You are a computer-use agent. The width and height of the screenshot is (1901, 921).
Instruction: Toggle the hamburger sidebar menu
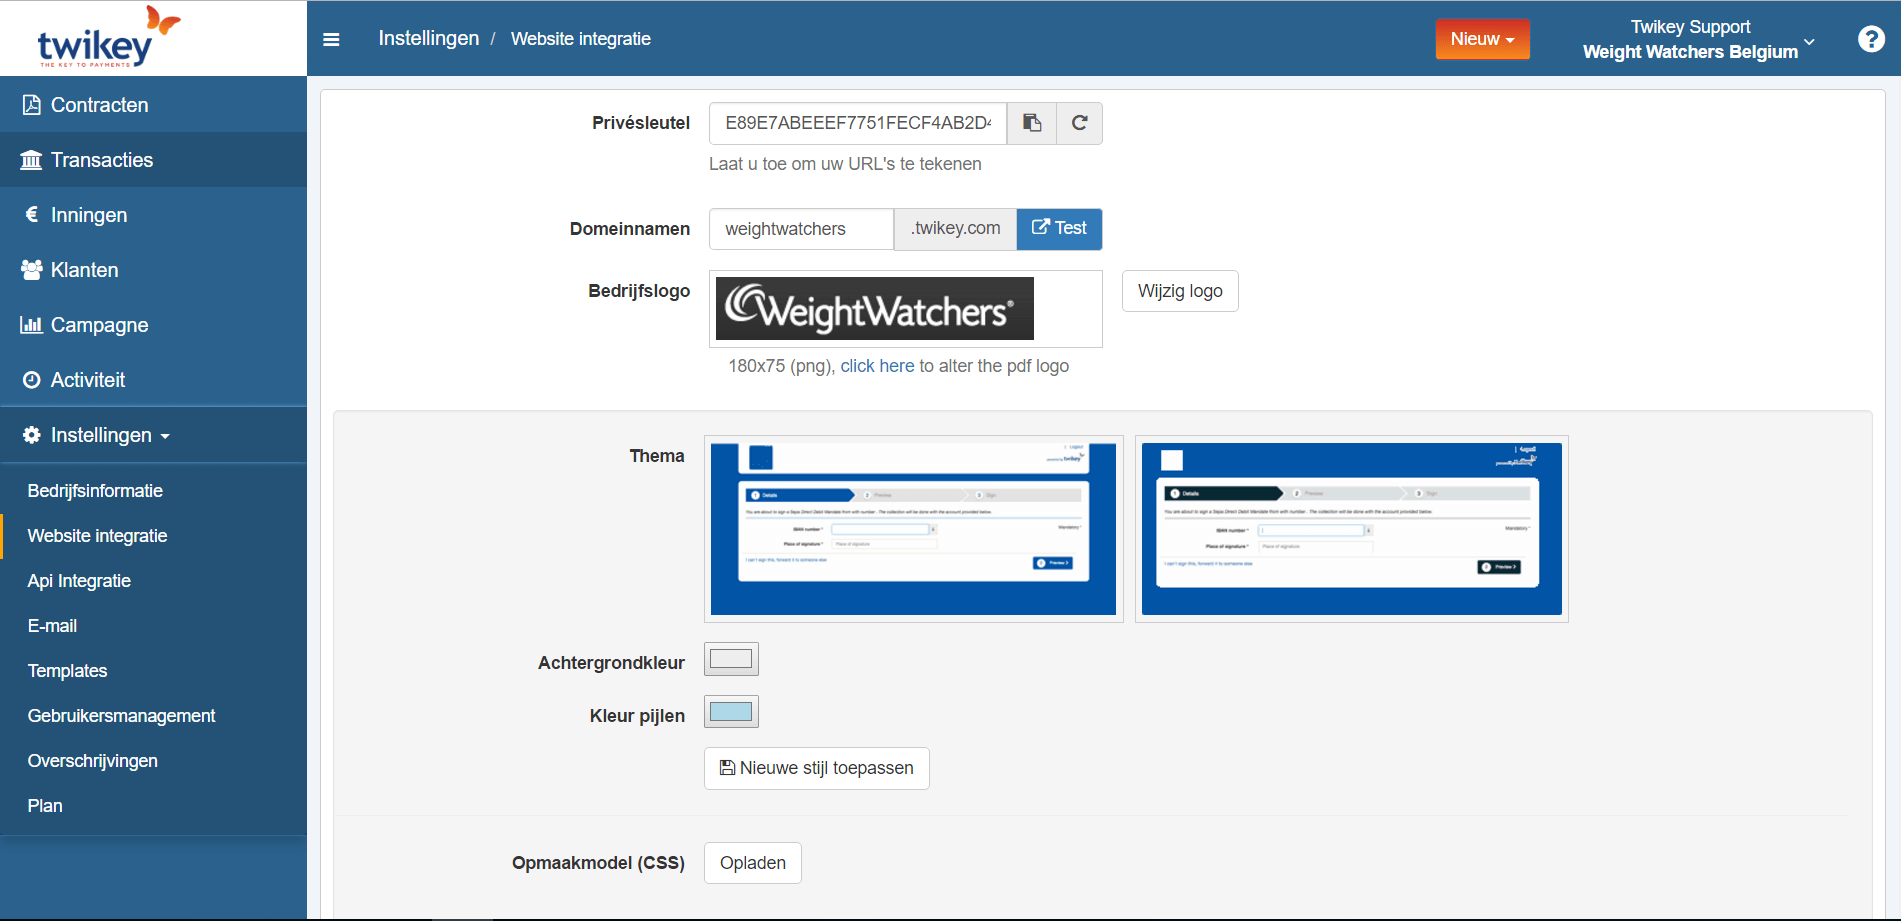(x=331, y=39)
